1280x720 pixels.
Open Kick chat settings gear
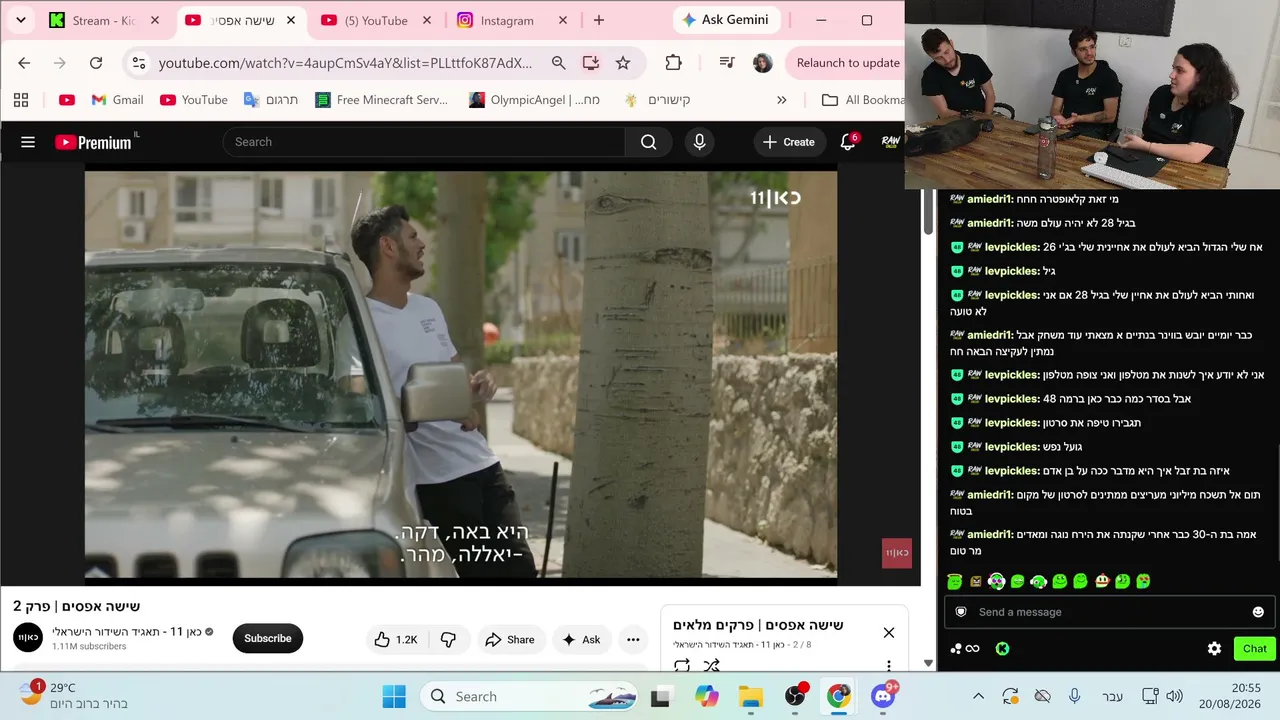1214,648
